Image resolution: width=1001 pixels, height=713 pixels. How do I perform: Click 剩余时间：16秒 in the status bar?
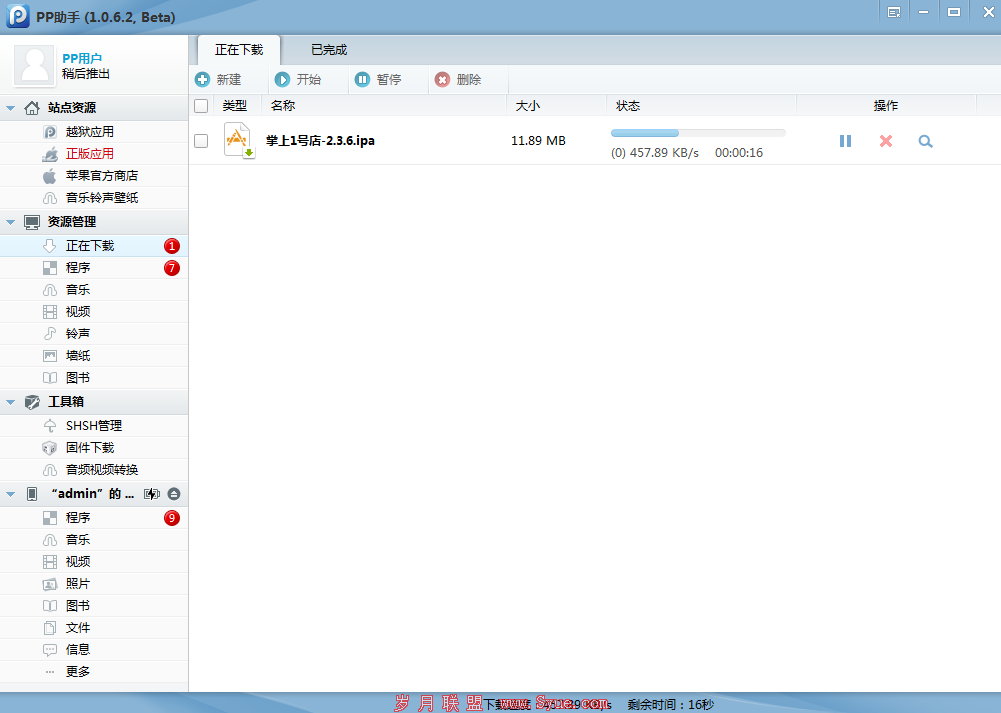(670, 705)
